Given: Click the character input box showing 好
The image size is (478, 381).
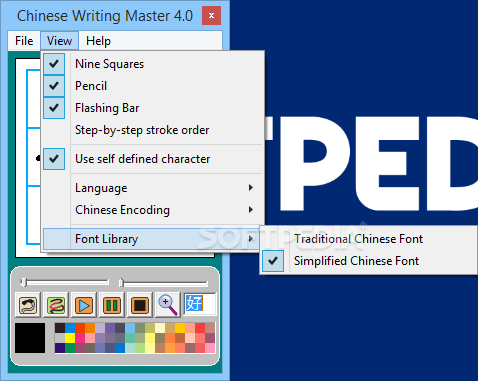Looking at the screenshot, I should coord(200,304).
